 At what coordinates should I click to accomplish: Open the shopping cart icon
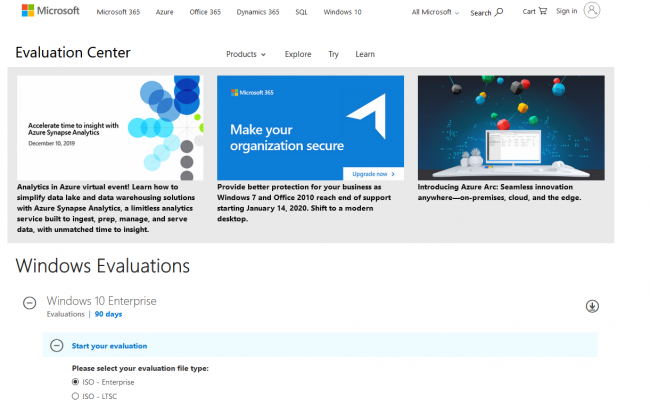tap(543, 11)
